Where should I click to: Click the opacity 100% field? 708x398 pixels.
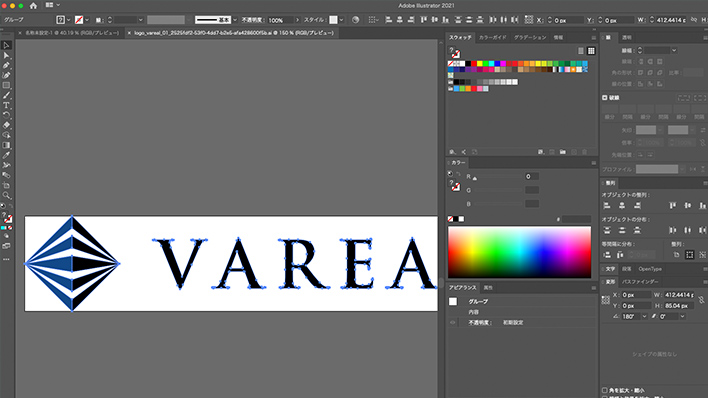[x=280, y=20]
